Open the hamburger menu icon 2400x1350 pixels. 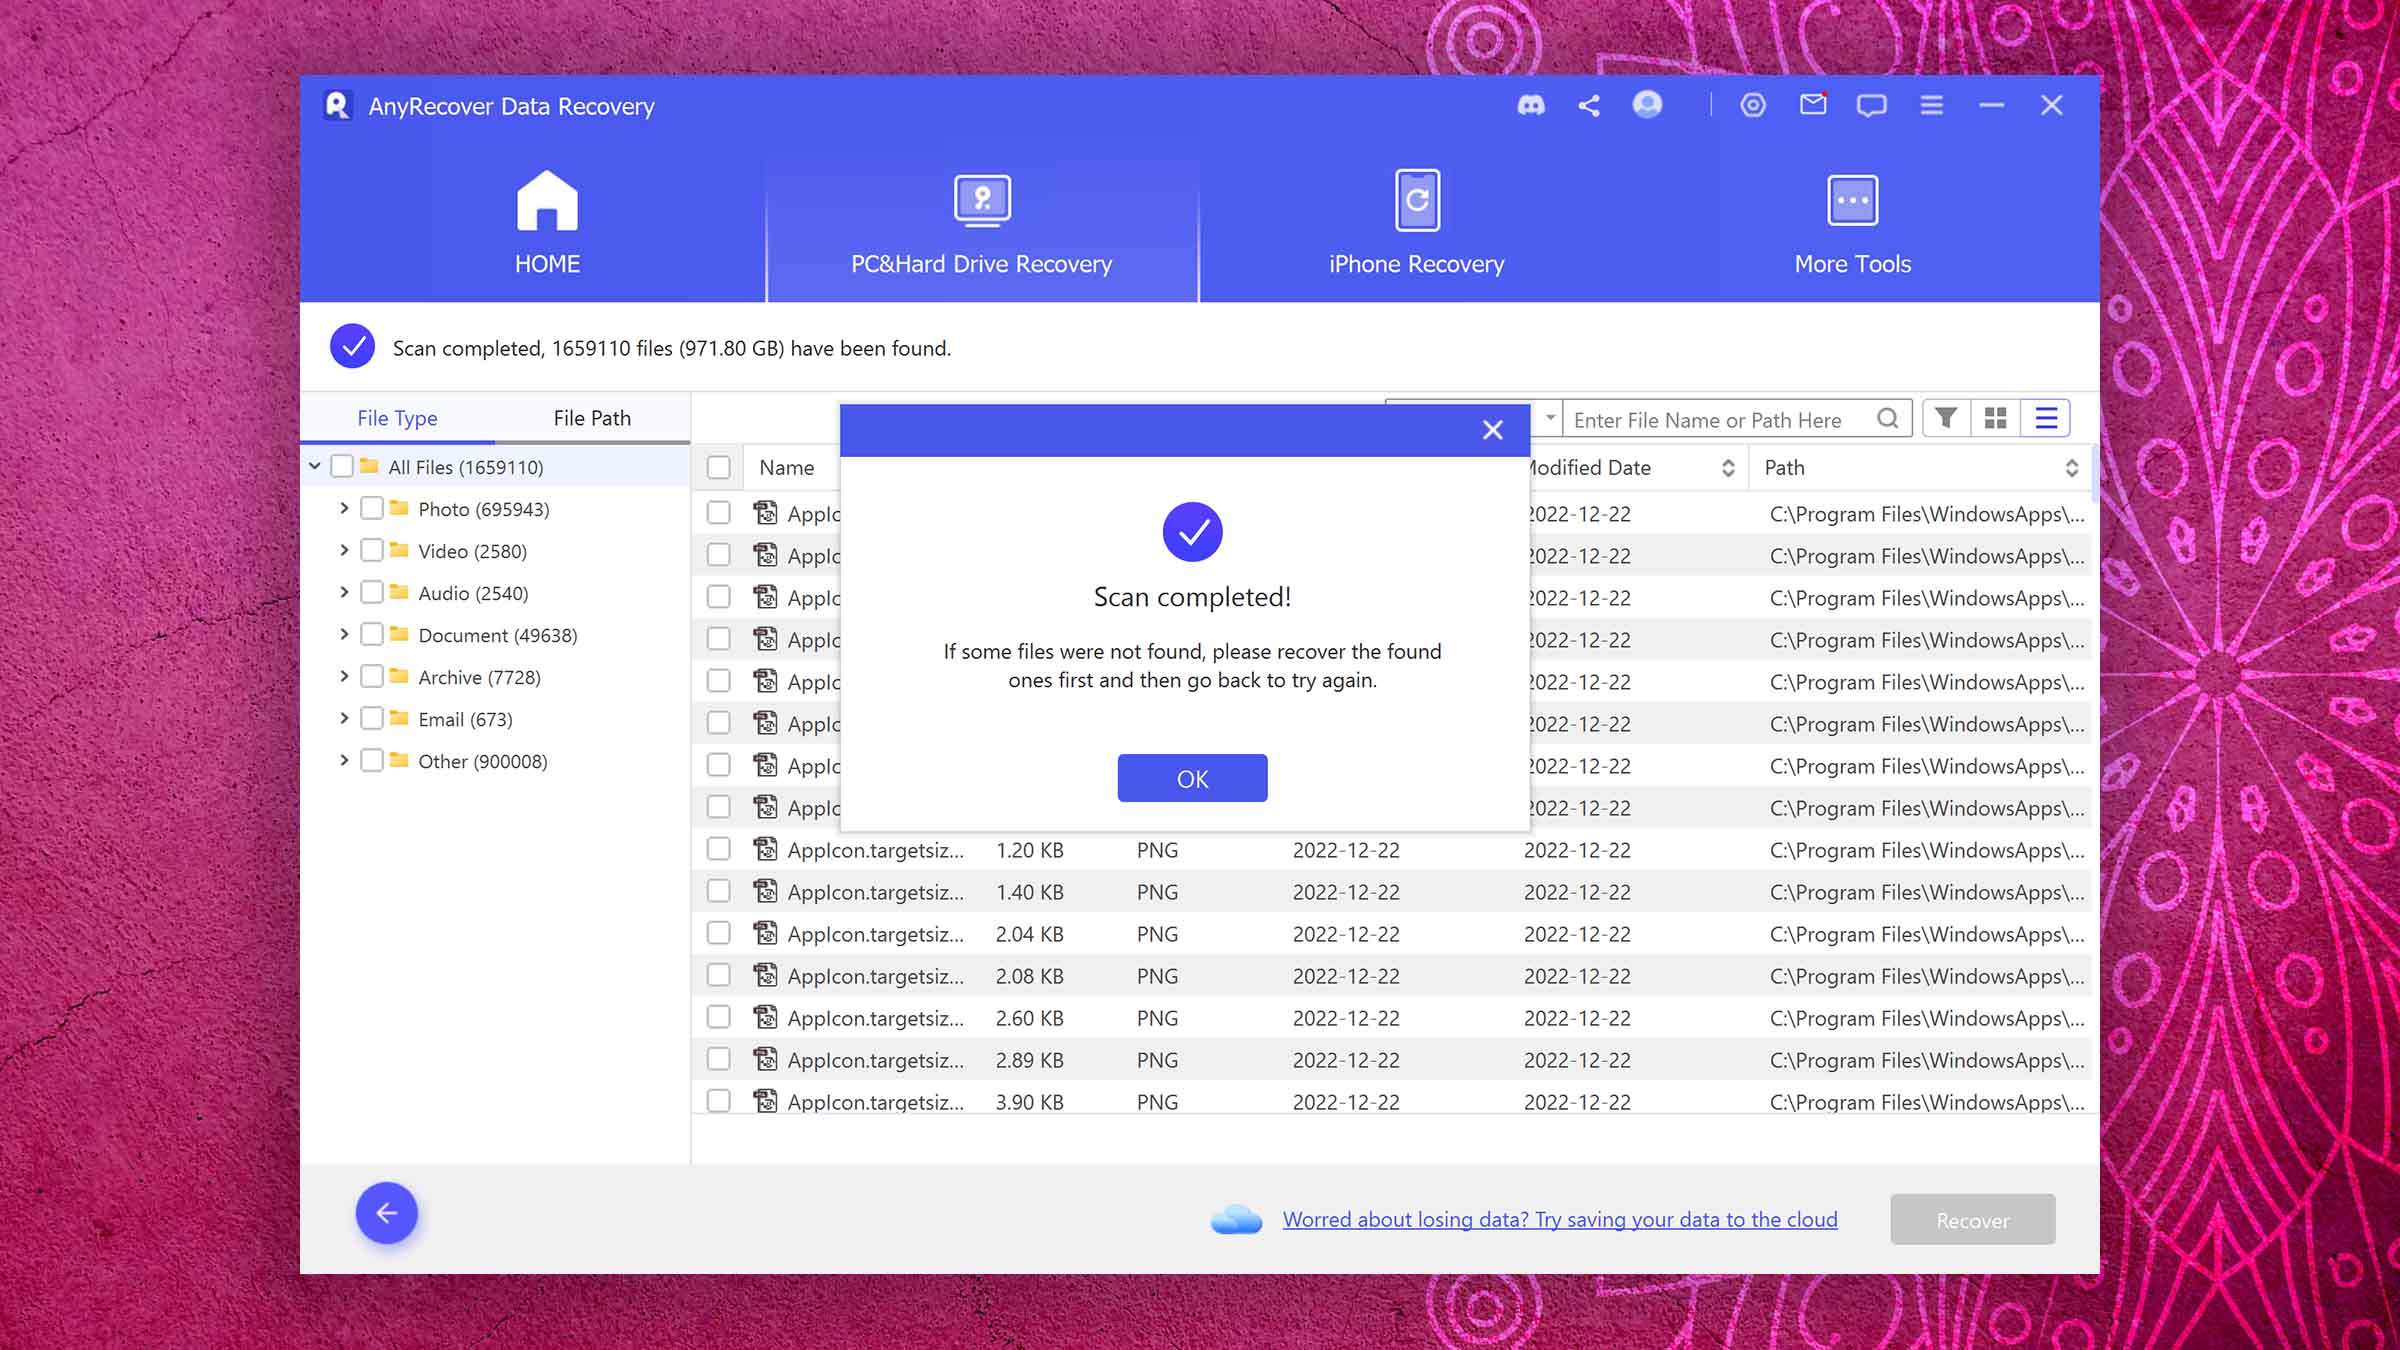[x=1932, y=105]
